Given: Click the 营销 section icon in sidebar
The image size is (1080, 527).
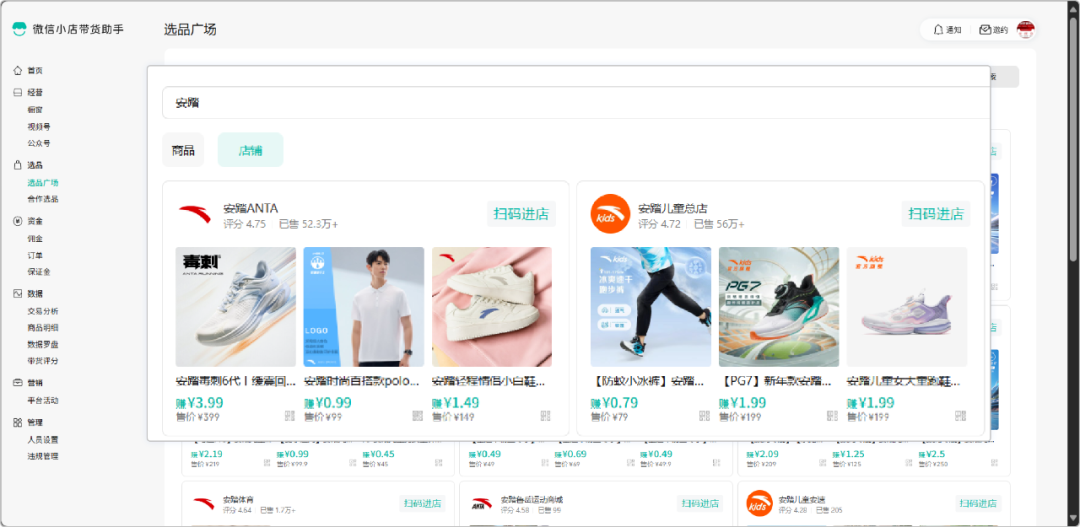Looking at the screenshot, I should click(18, 383).
